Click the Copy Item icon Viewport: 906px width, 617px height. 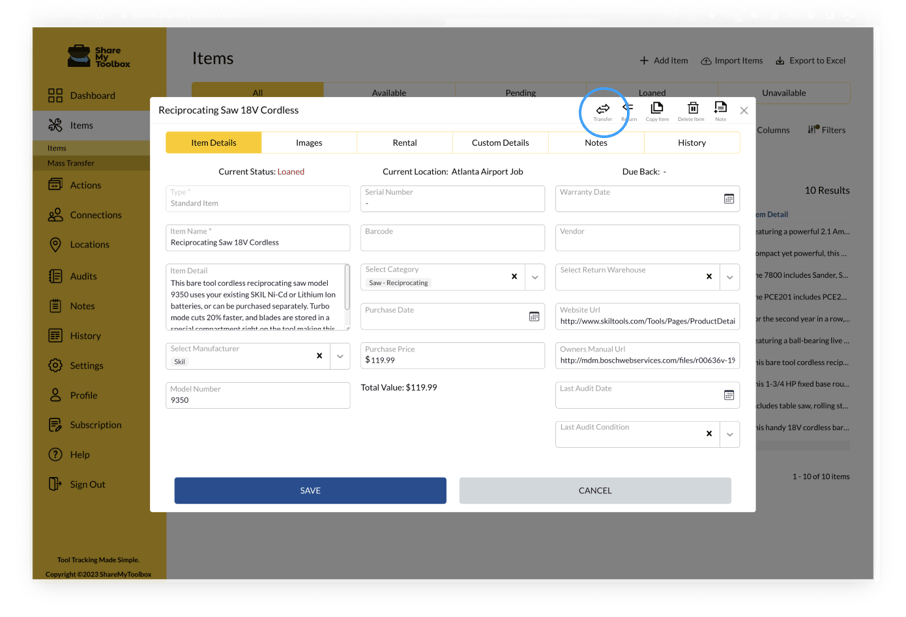657,109
